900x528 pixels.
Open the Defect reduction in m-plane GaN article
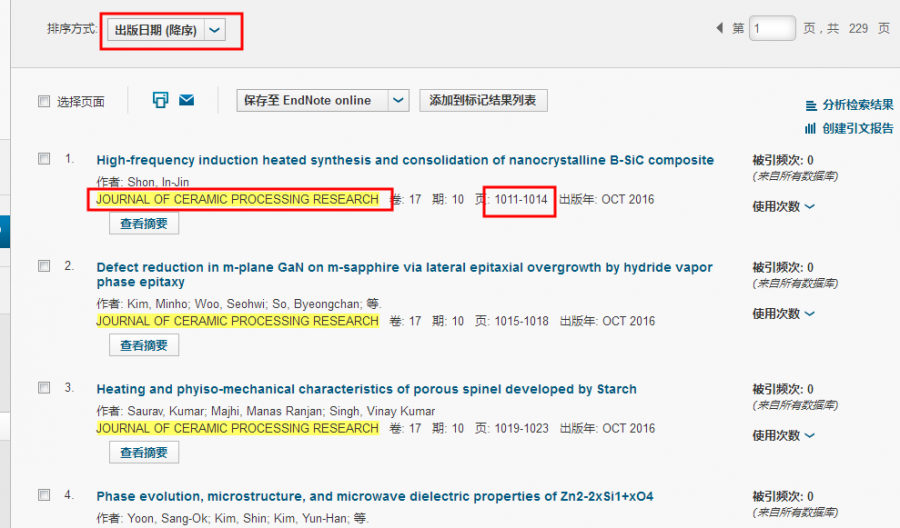coord(404,274)
